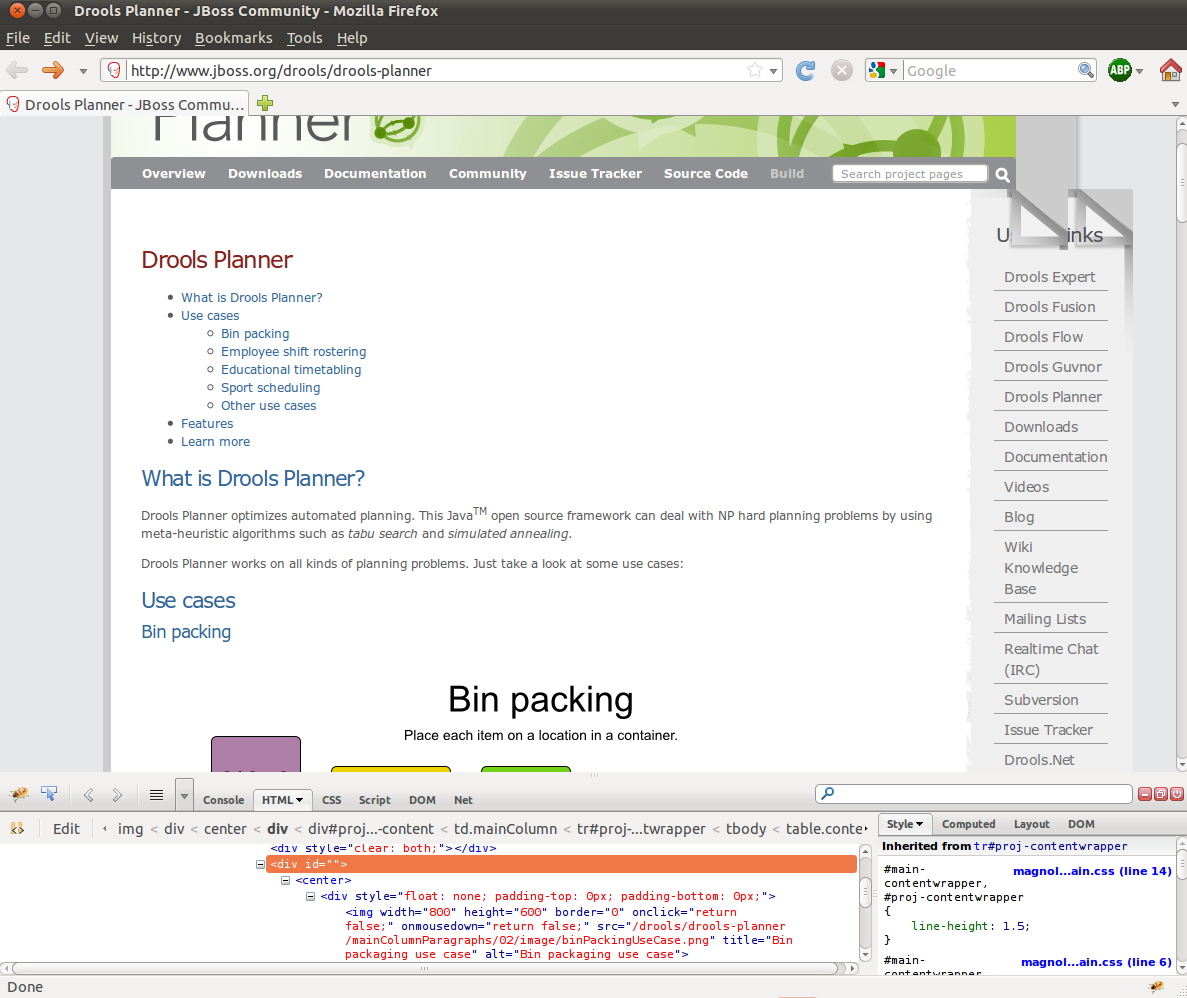Click the line-height: 1.5 CSS property

click(970, 926)
